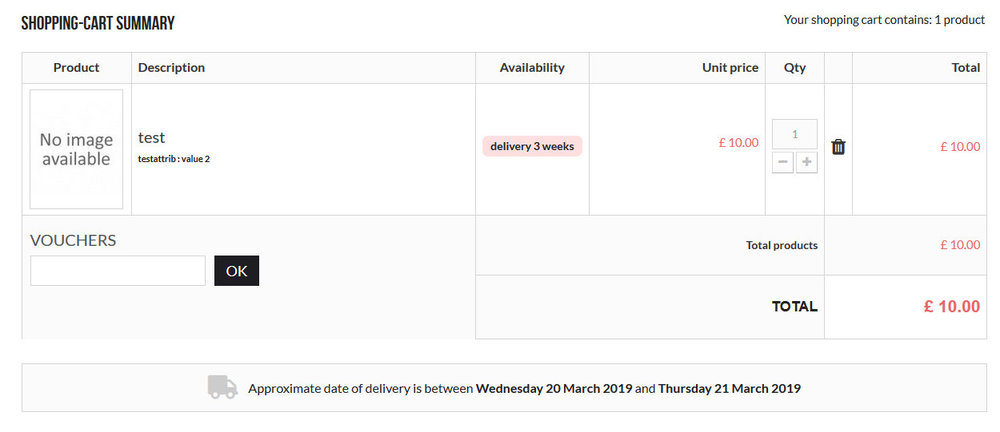1000x432 pixels.
Task: Open the 'test' product name link
Action: tap(152, 137)
